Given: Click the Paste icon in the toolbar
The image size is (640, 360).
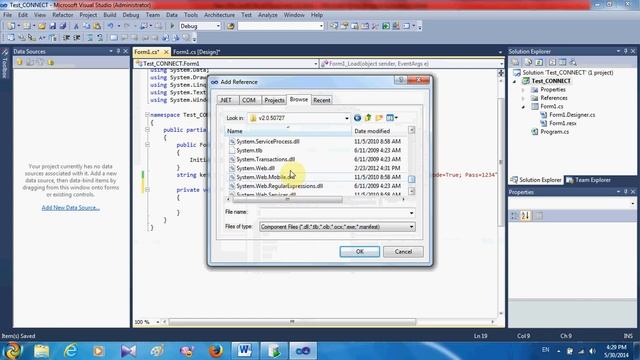Looking at the screenshot, I should (x=97, y=26).
